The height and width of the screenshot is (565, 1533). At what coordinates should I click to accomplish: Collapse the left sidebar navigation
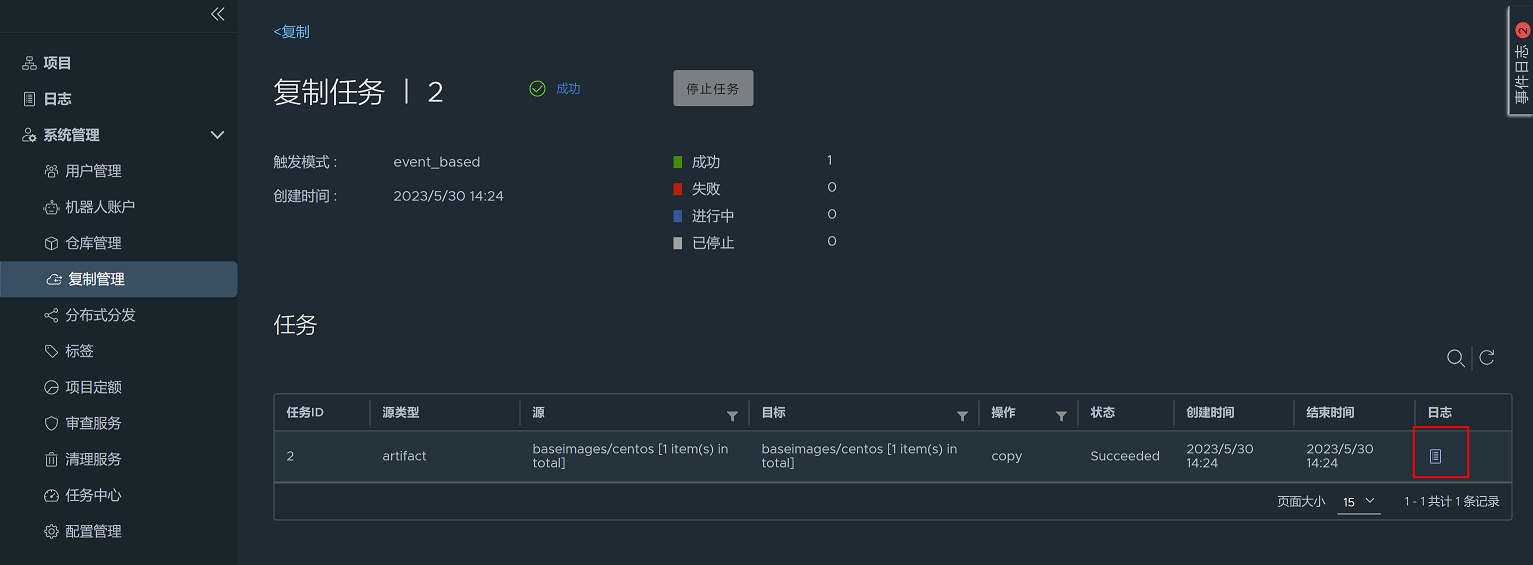pos(217,14)
